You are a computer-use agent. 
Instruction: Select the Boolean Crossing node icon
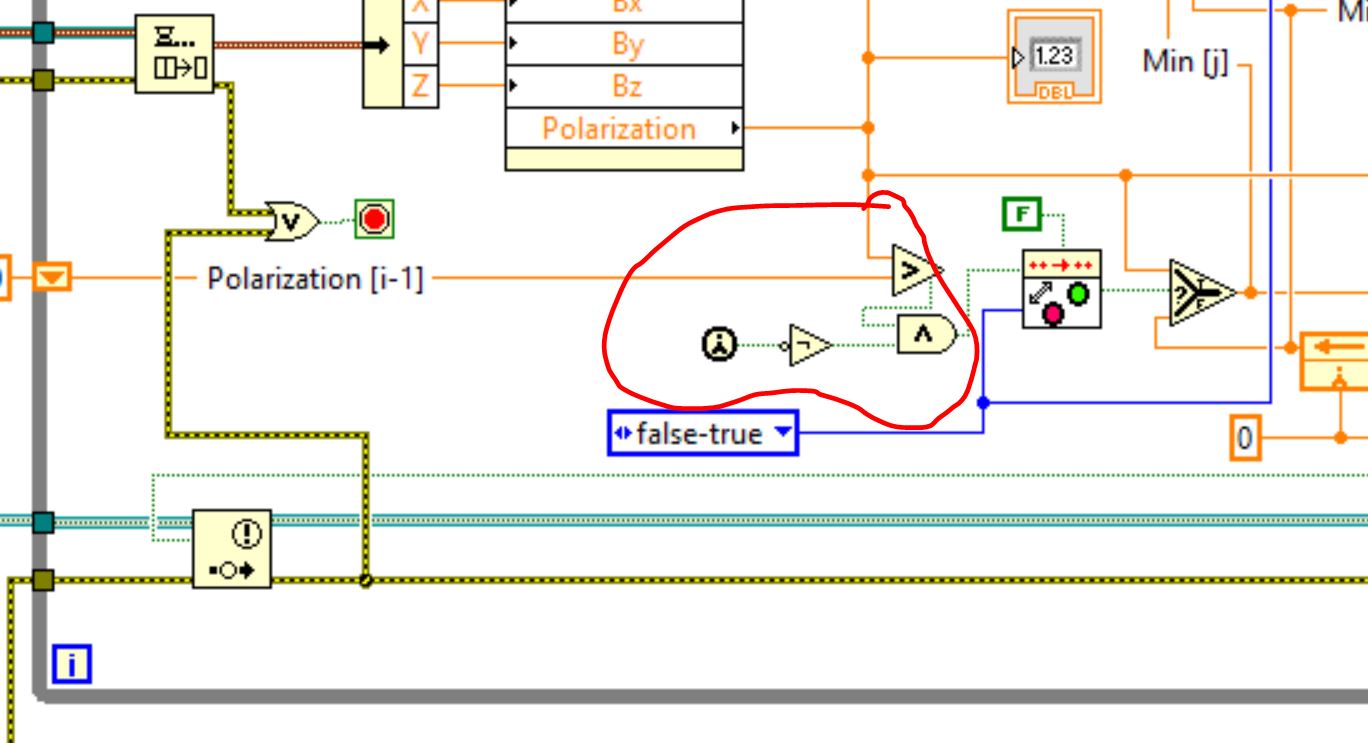[1061, 289]
